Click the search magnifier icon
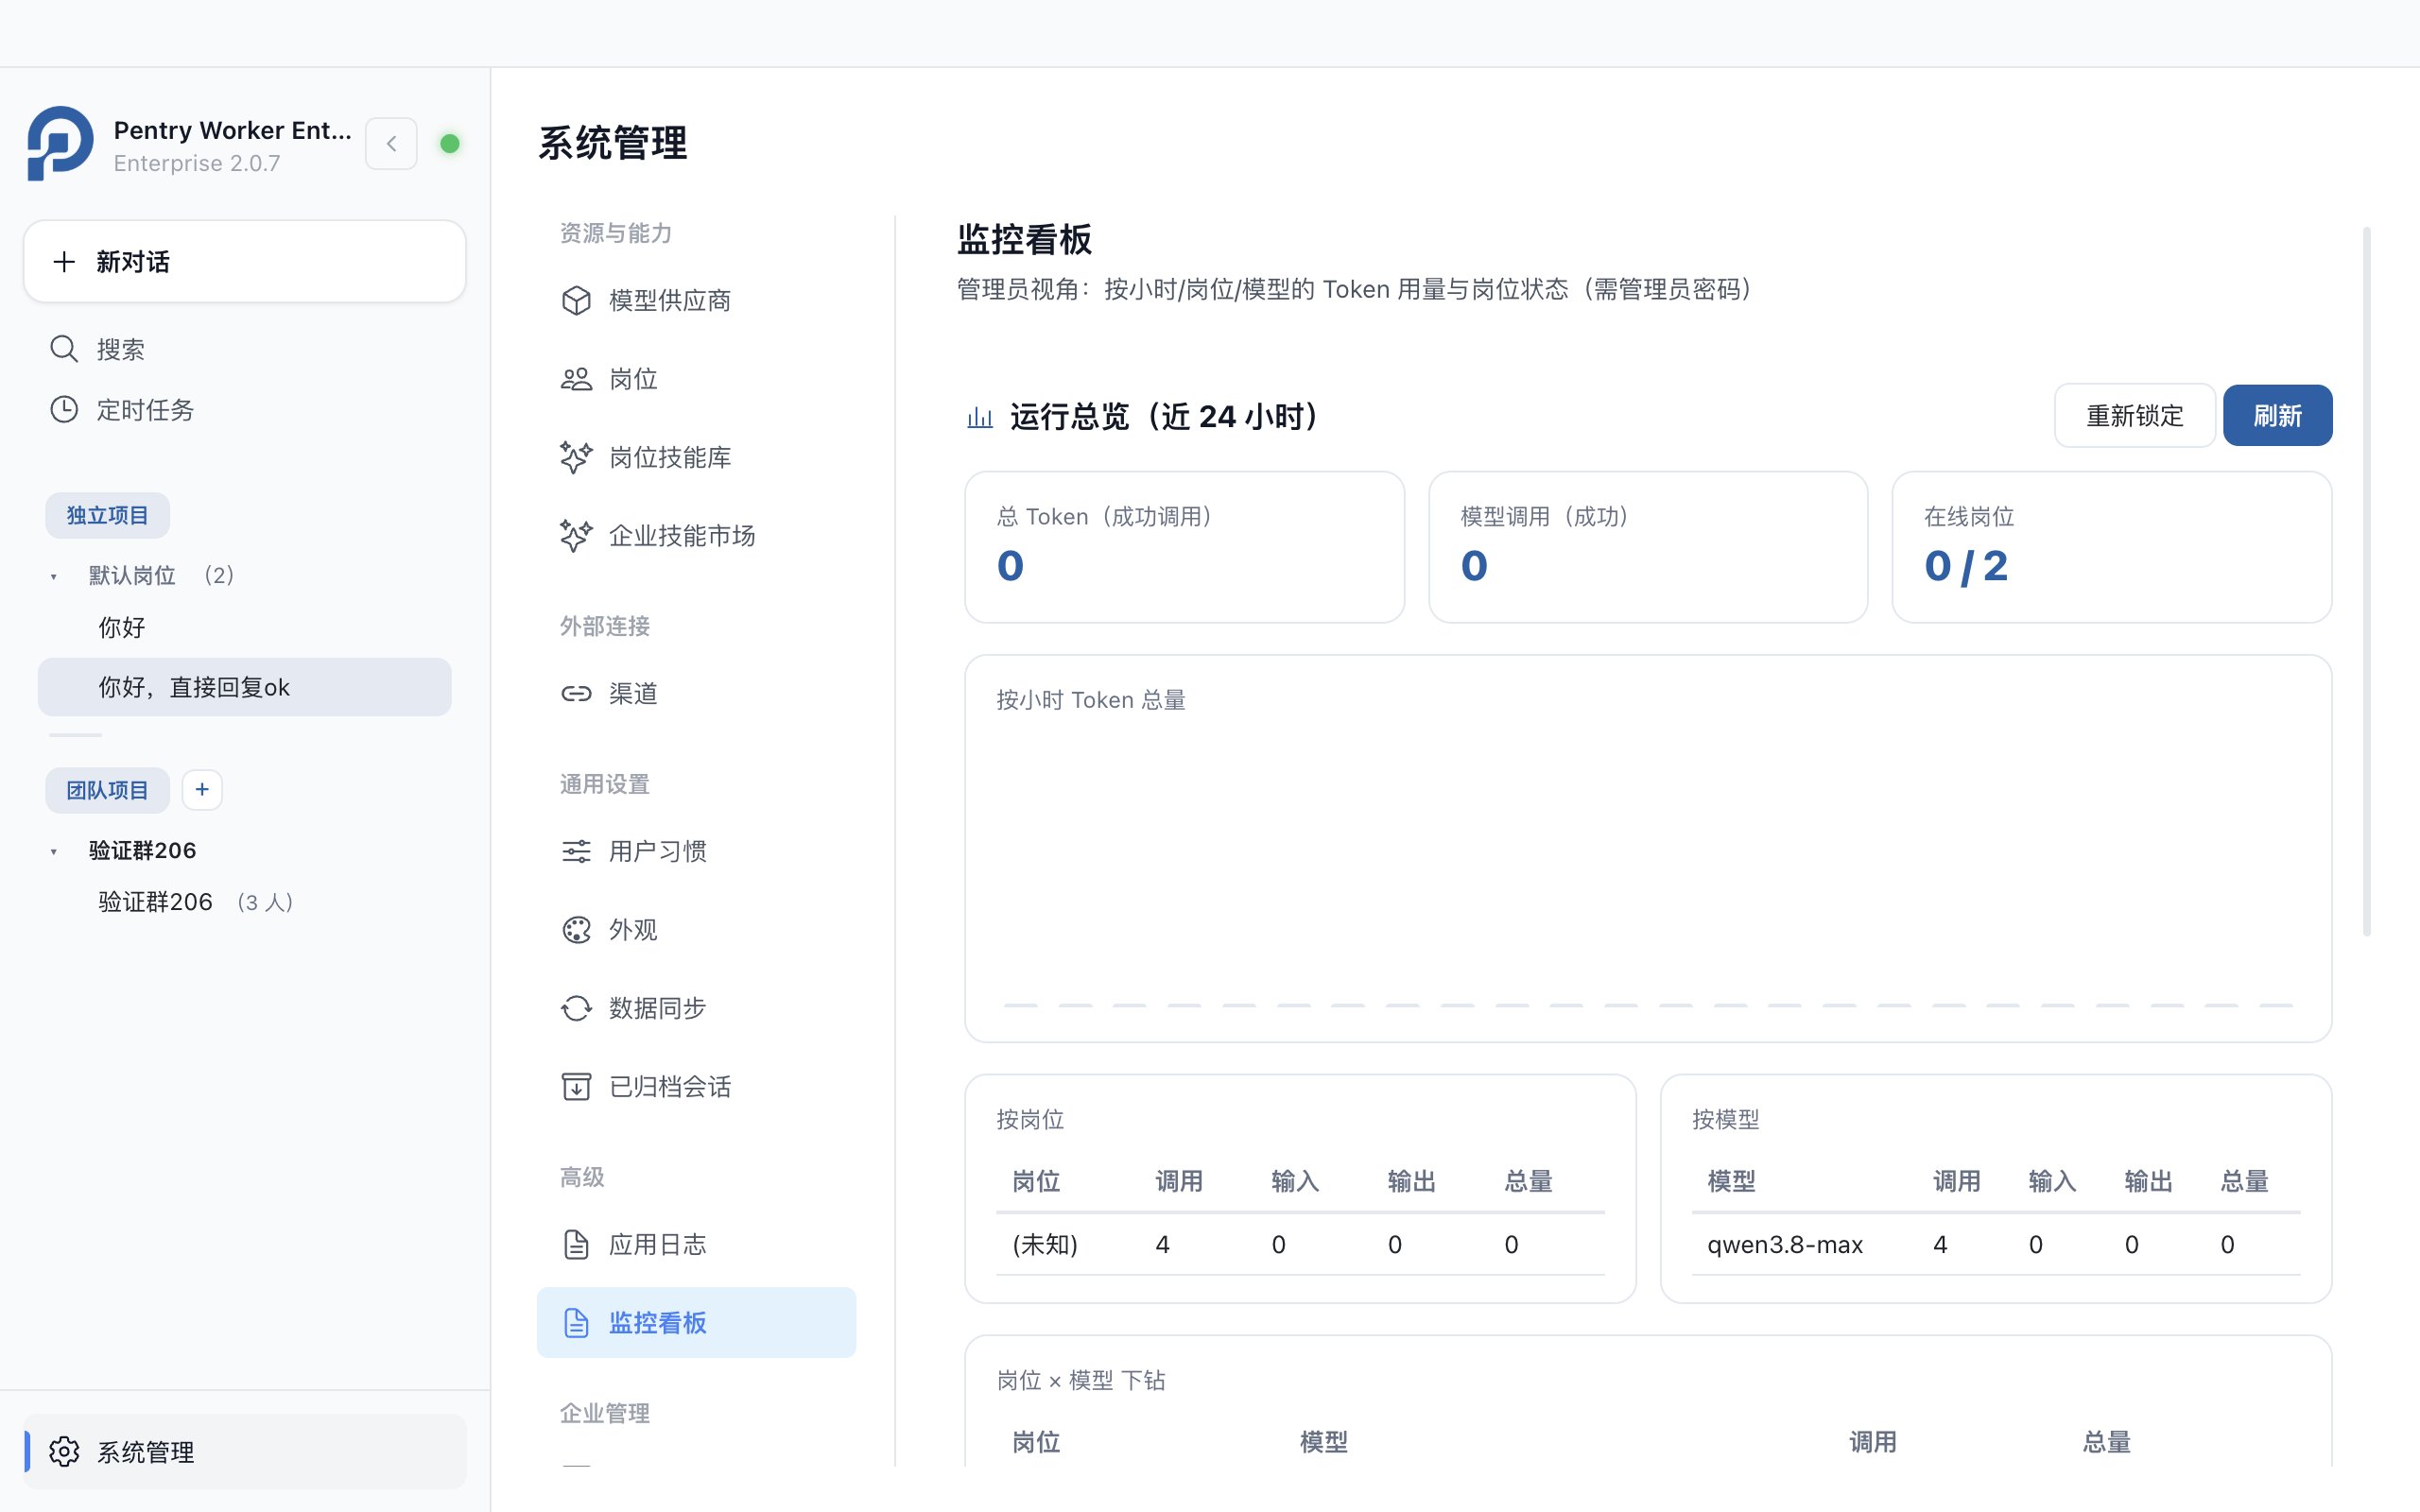 click(64, 349)
